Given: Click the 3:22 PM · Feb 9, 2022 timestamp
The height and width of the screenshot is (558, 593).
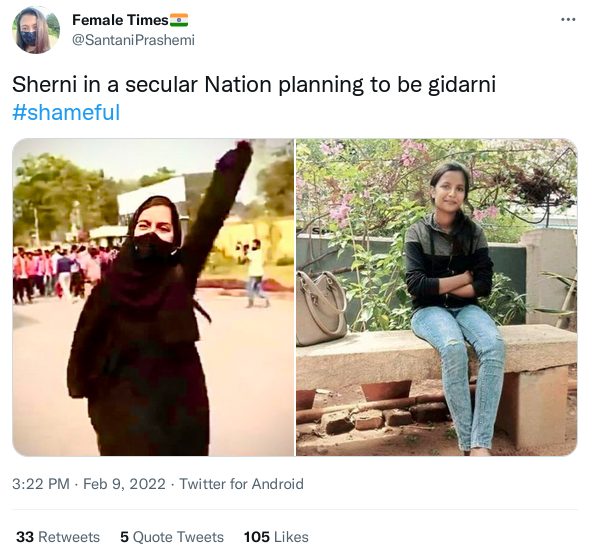Looking at the screenshot, I should click(89, 484).
